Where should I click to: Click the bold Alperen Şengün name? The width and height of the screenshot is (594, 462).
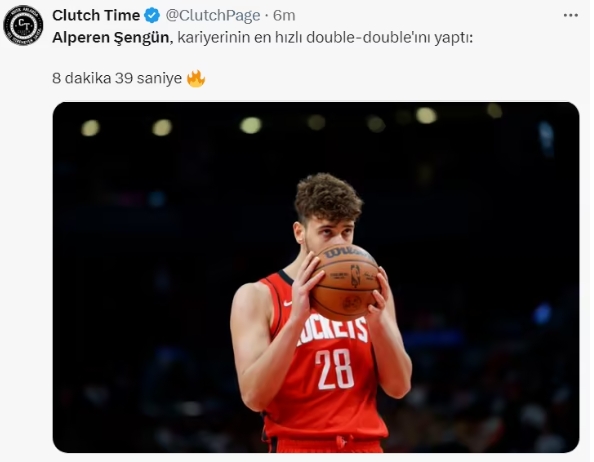tap(111, 37)
